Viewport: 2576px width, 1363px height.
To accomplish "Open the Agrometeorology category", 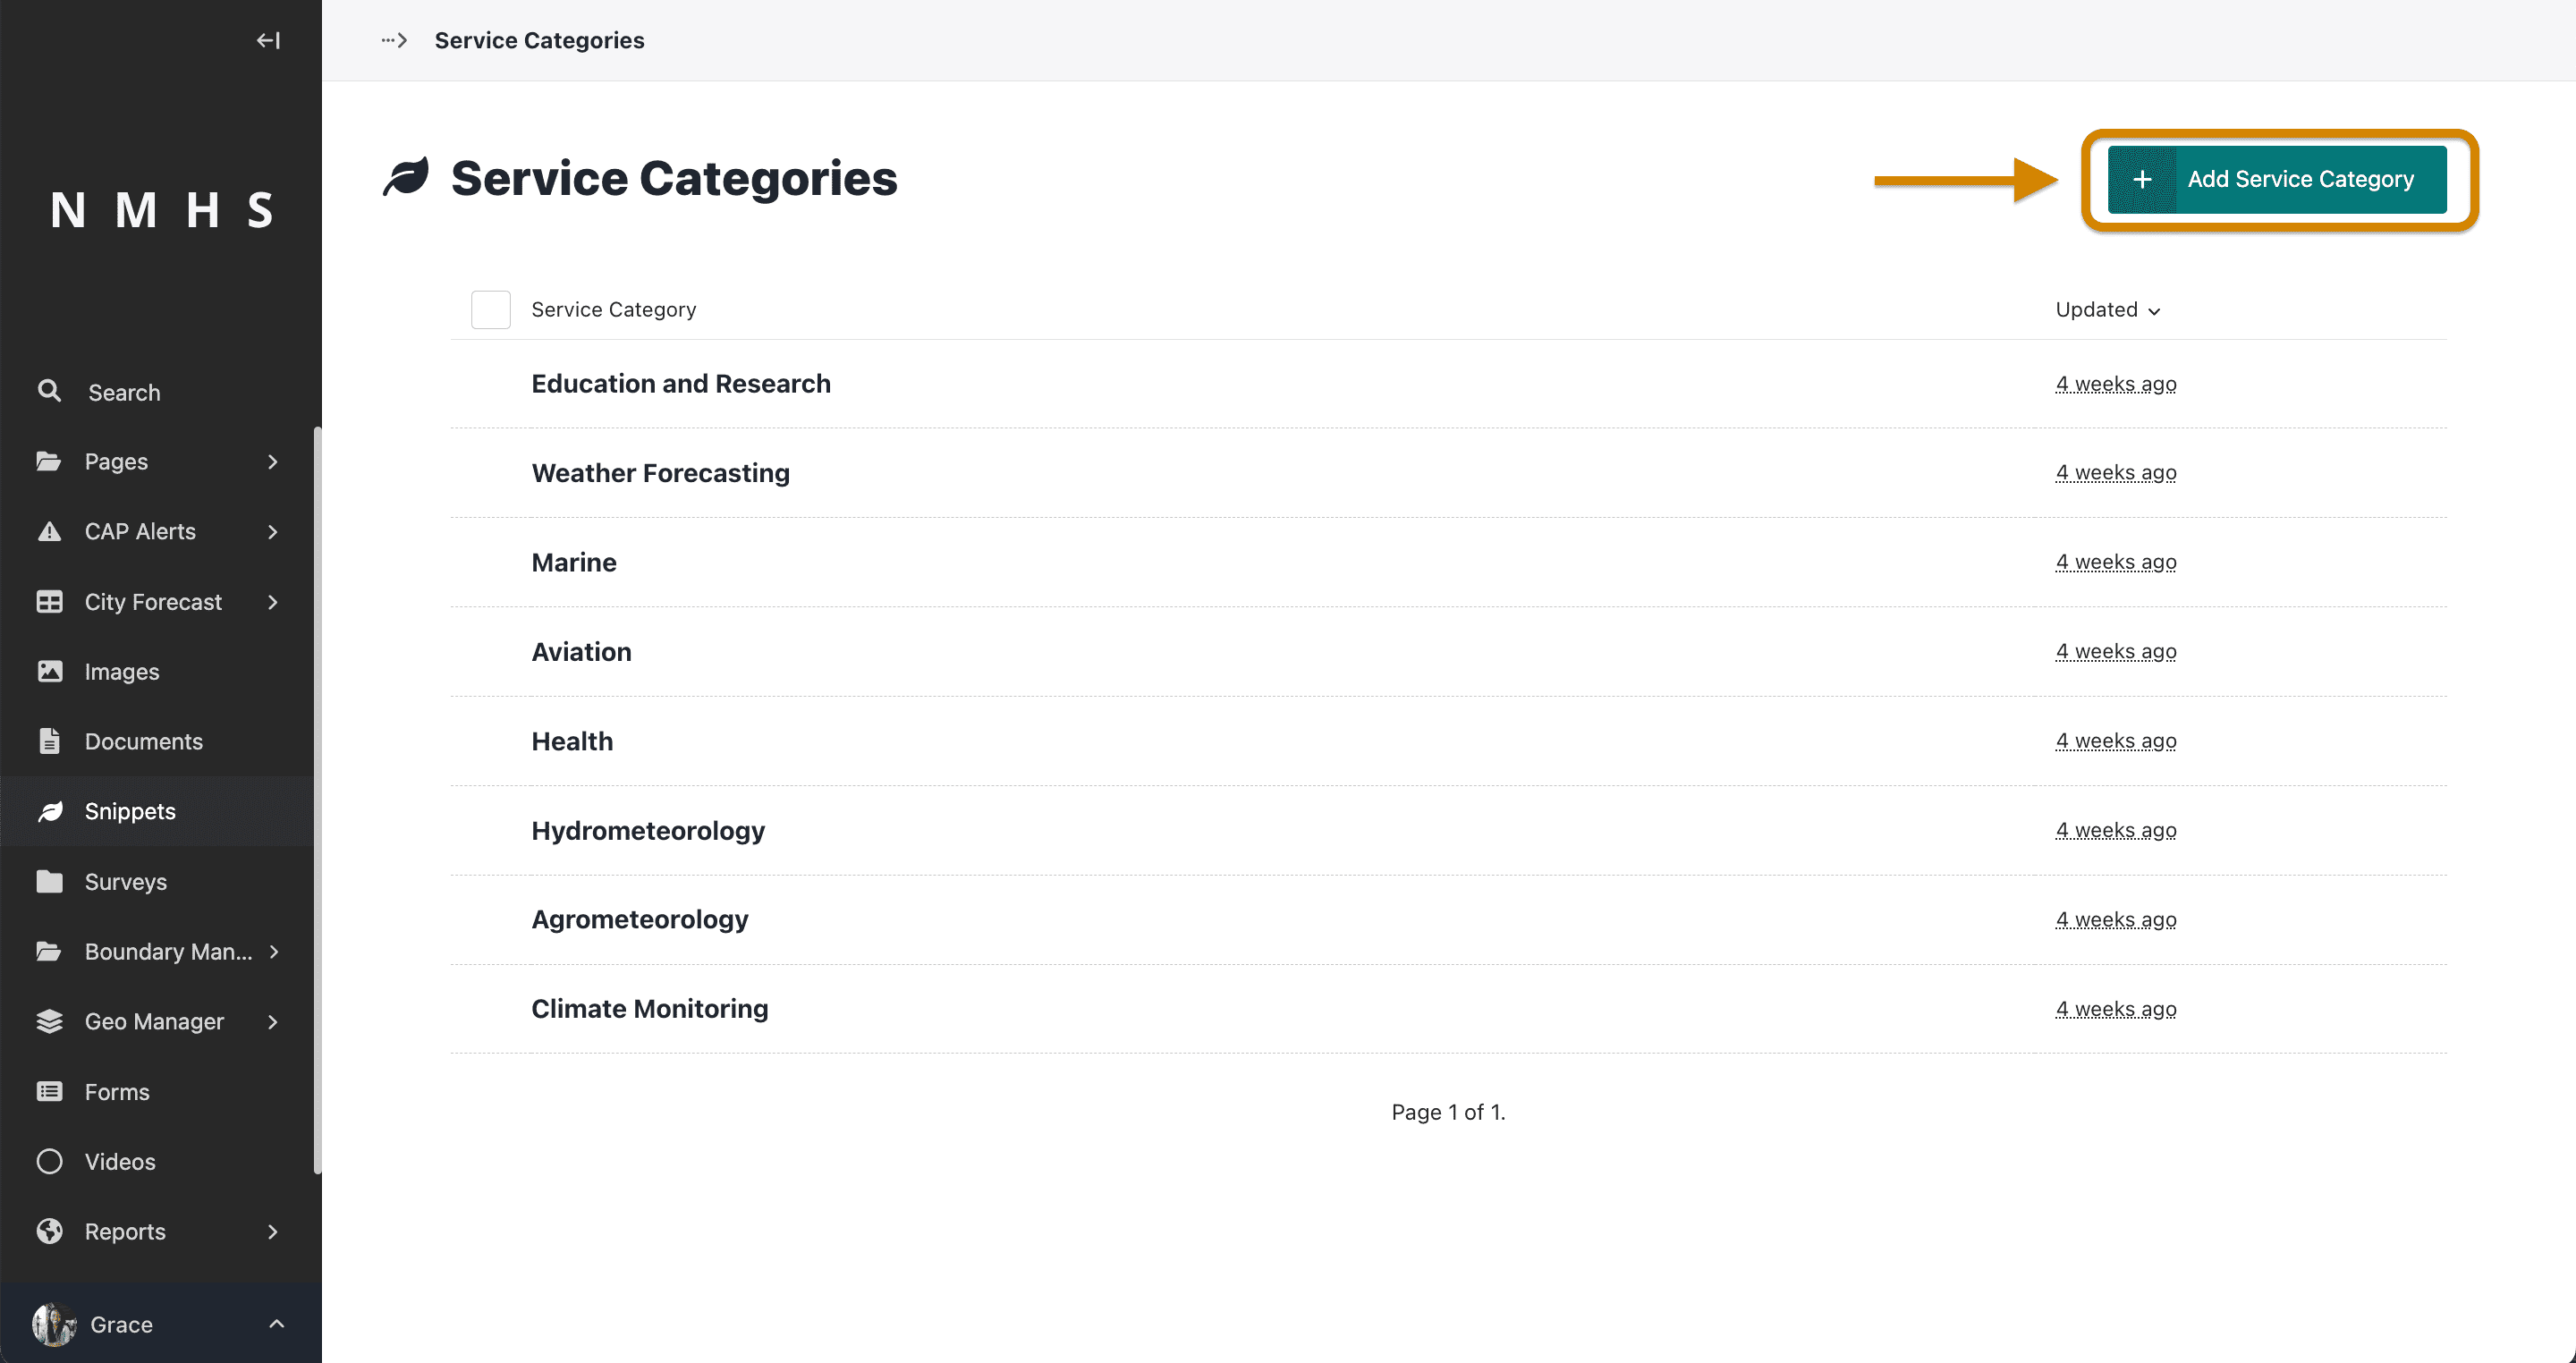I will 640,919.
